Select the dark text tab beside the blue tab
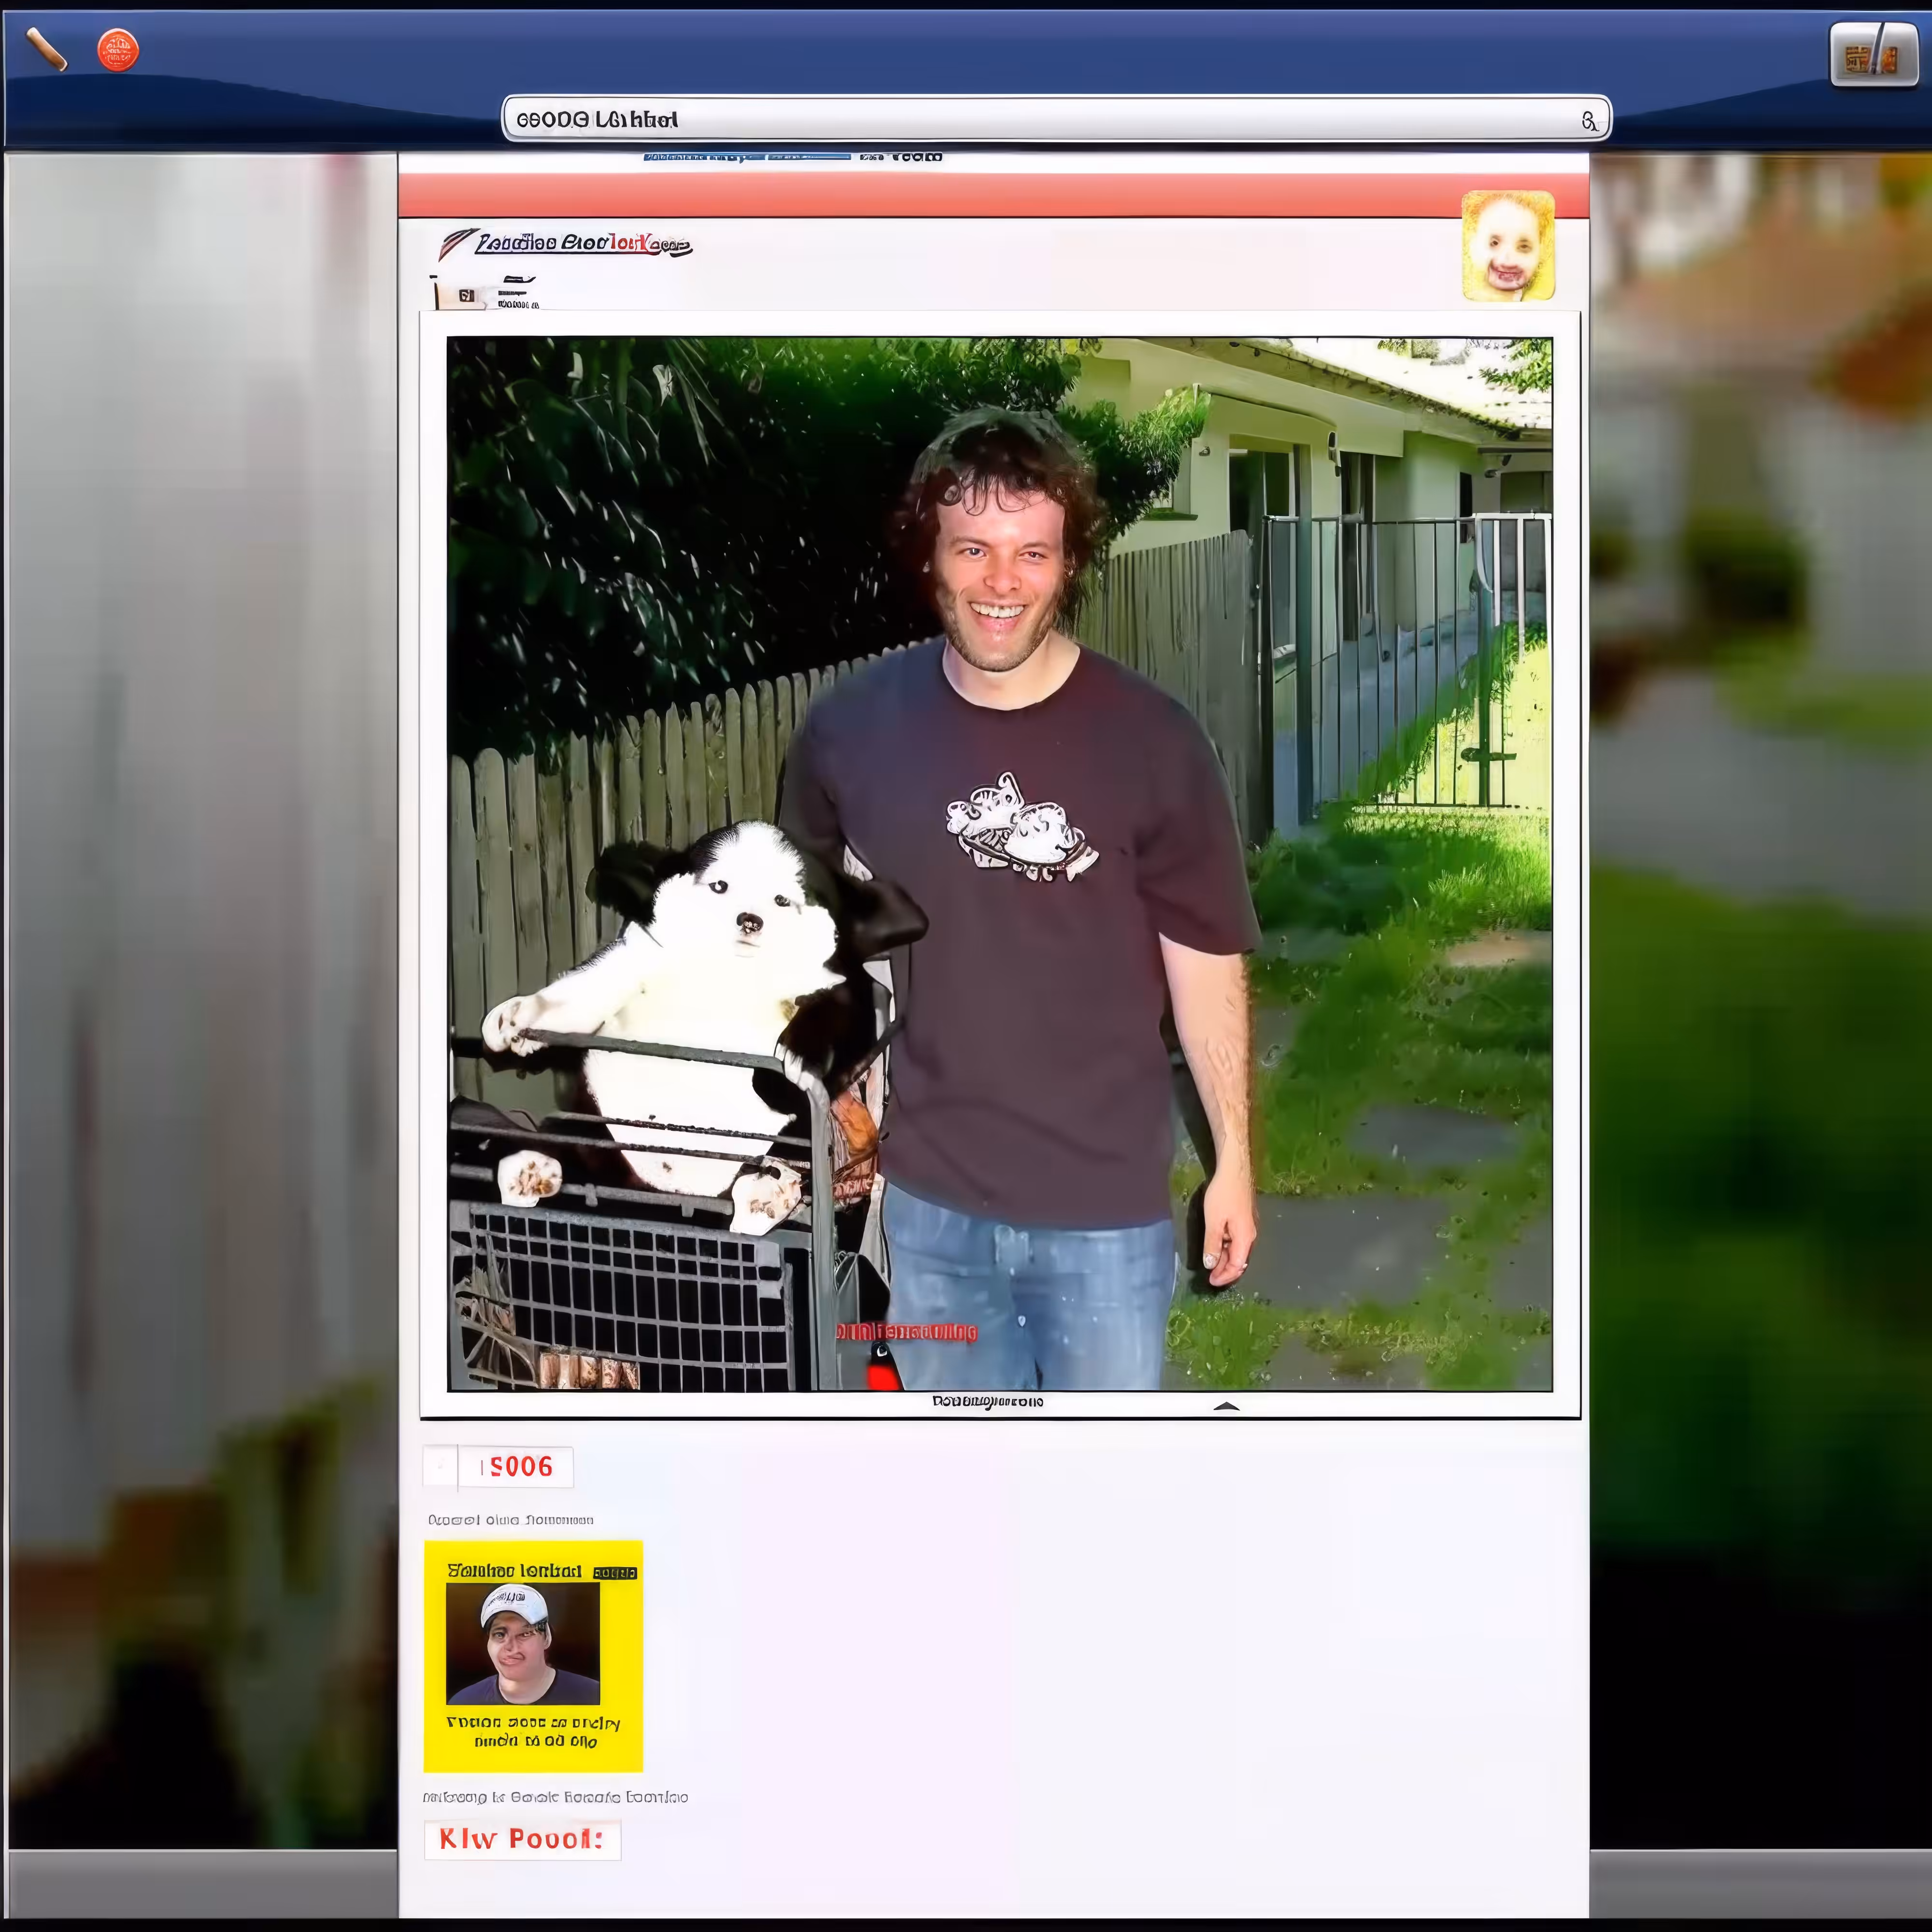The image size is (1932, 1932). pos(900,157)
